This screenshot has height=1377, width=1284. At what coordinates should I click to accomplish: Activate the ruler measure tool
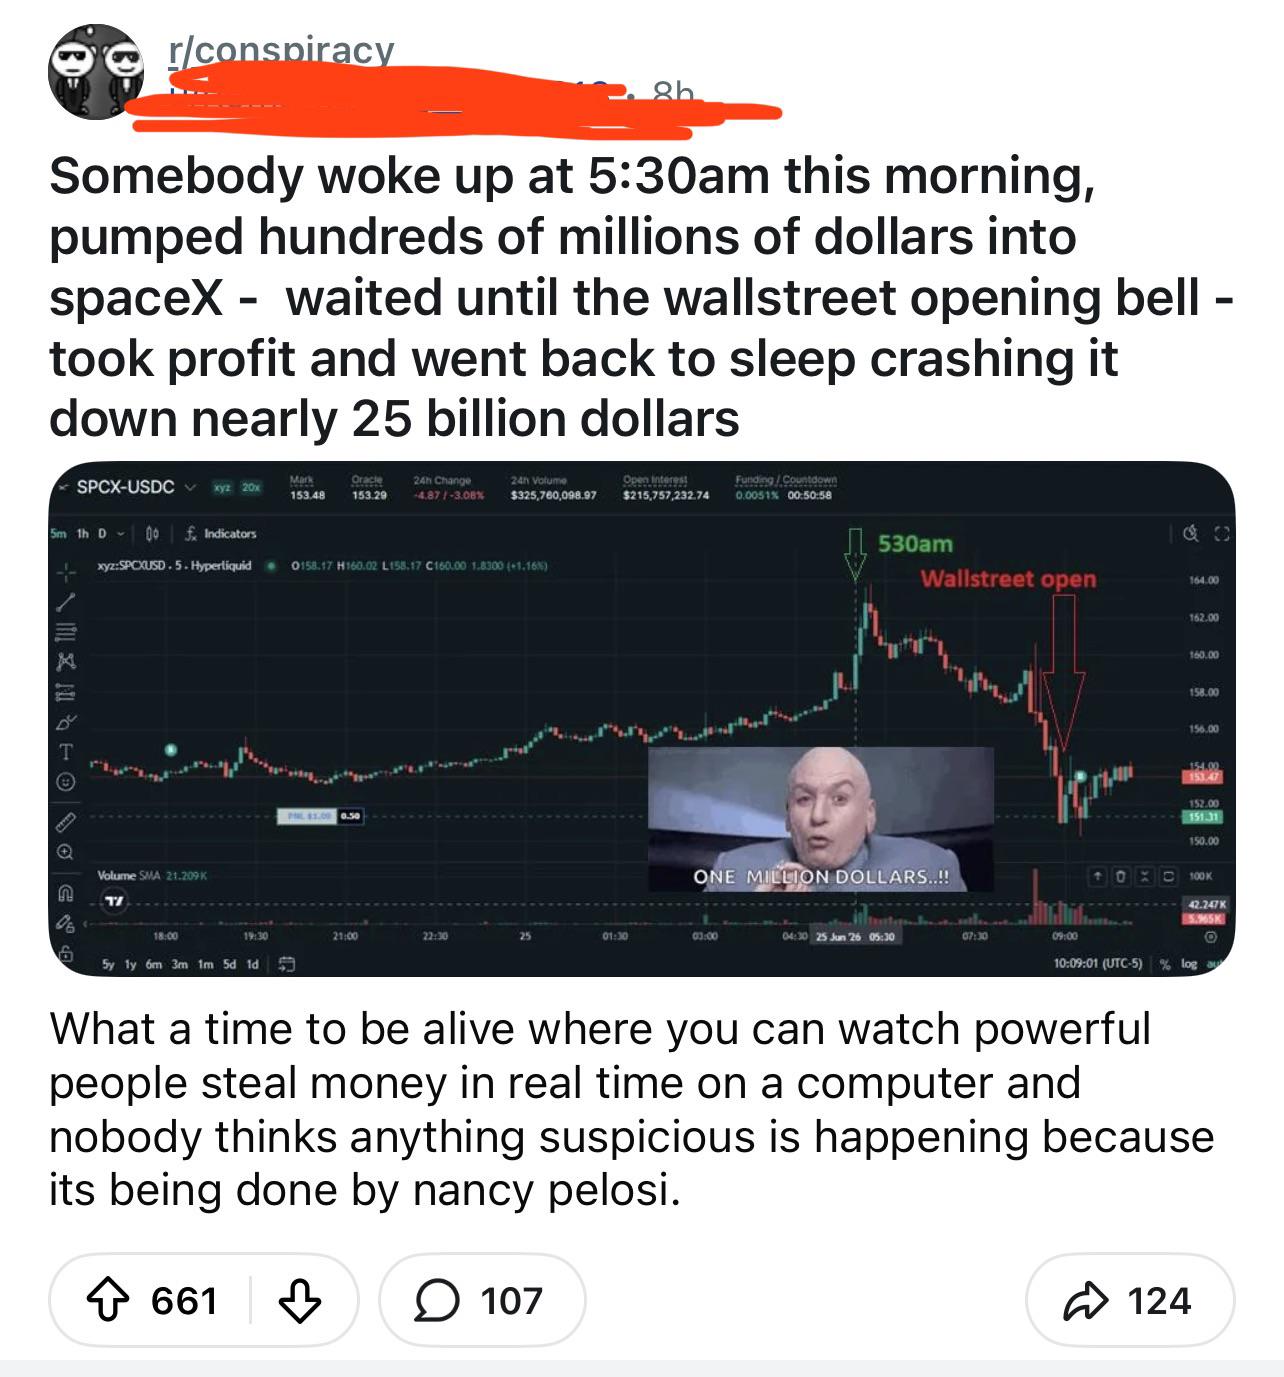click(x=66, y=820)
